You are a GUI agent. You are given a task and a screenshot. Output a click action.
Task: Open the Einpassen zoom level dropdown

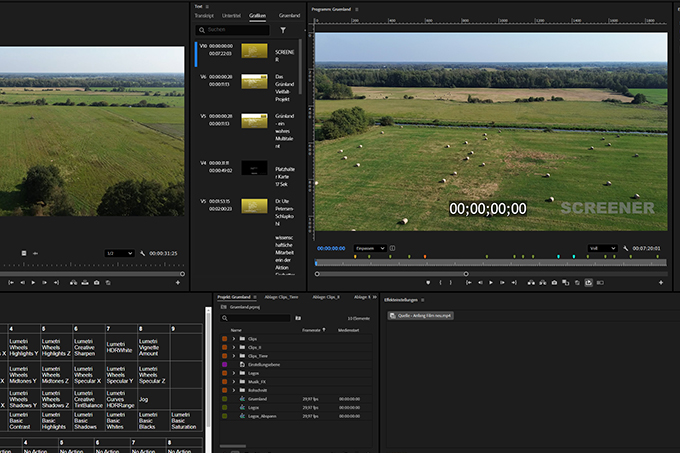coord(370,248)
